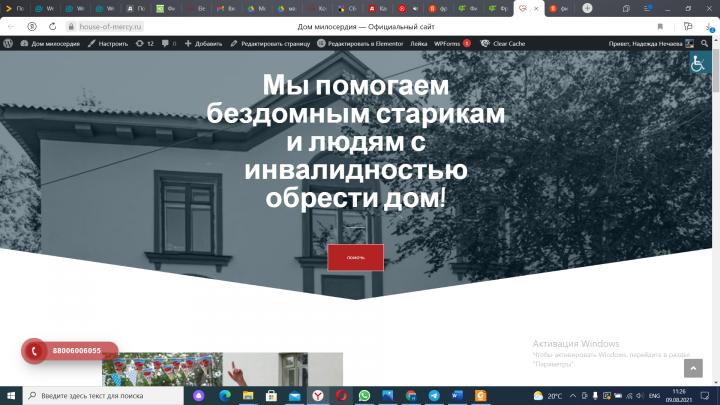720x405 pixels.
Task: Open the weather 20°C widget
Action: [548, 396]
